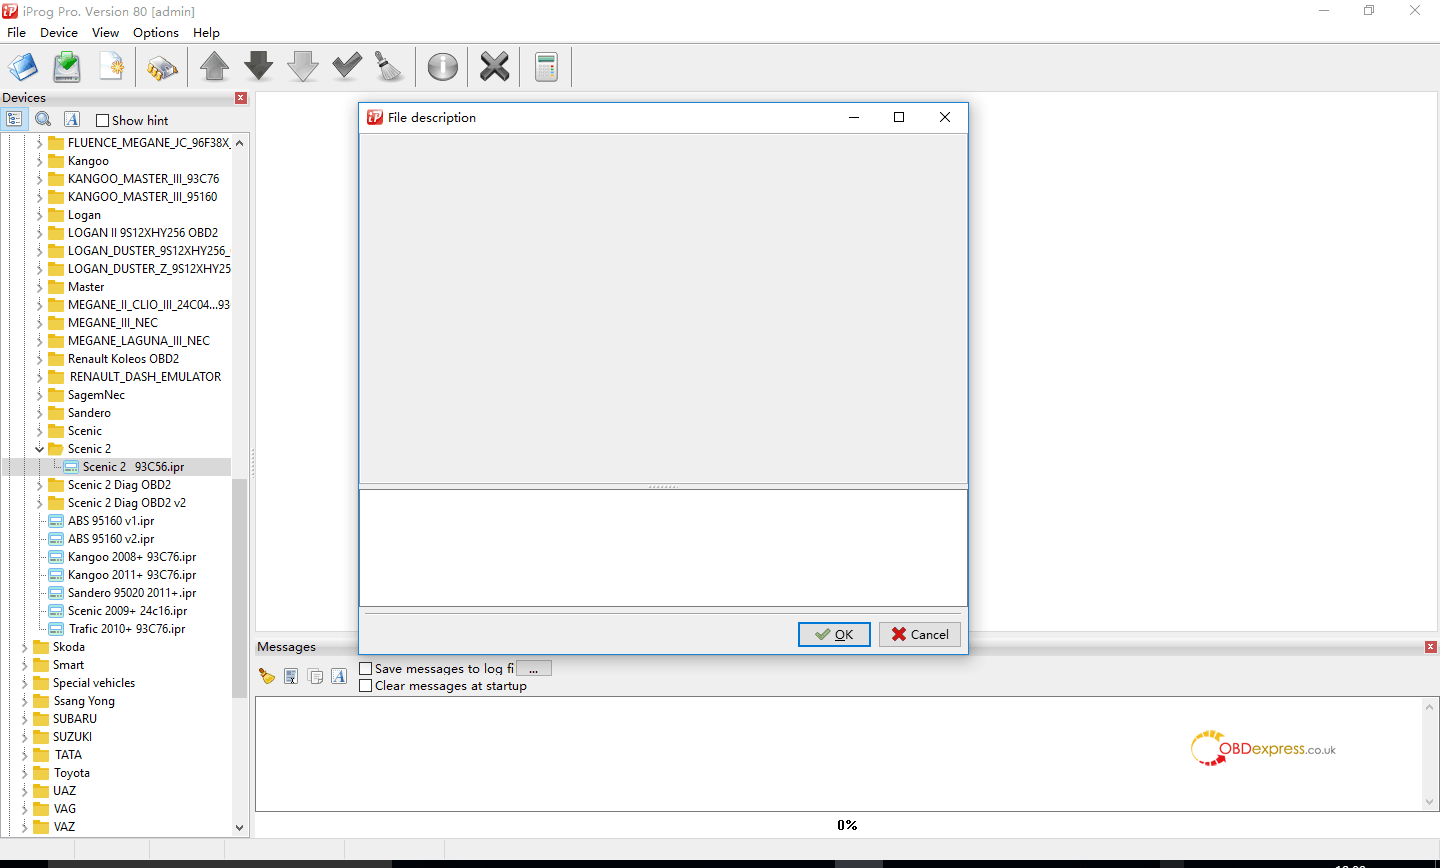Click the broom erase toolbar icon
The image size is (1440, 868).
coord(389,67)
